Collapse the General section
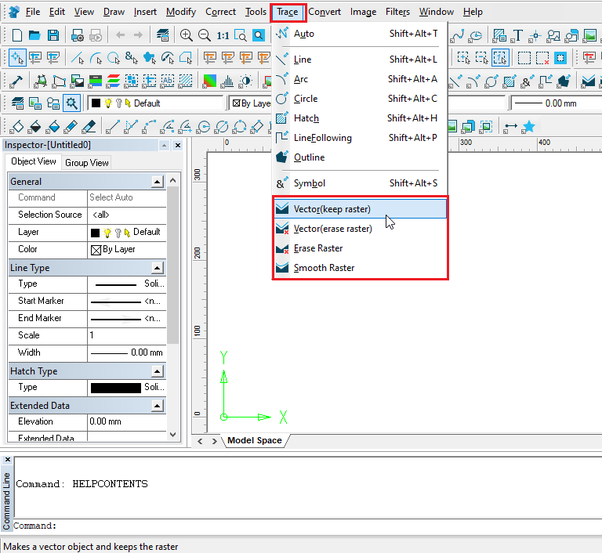Screen dimensions: 602x553 pos(157,182)
